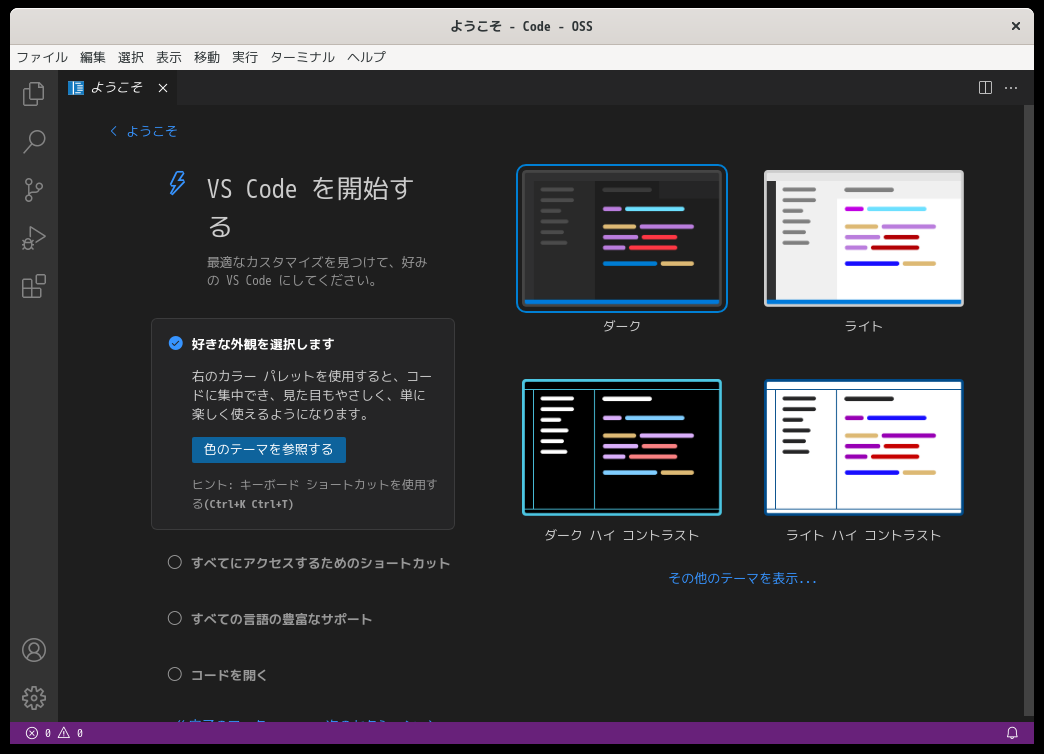Open the editor more actions ellipsis
This screenshot has height=754, width=1044.
tap(1011, 88)
